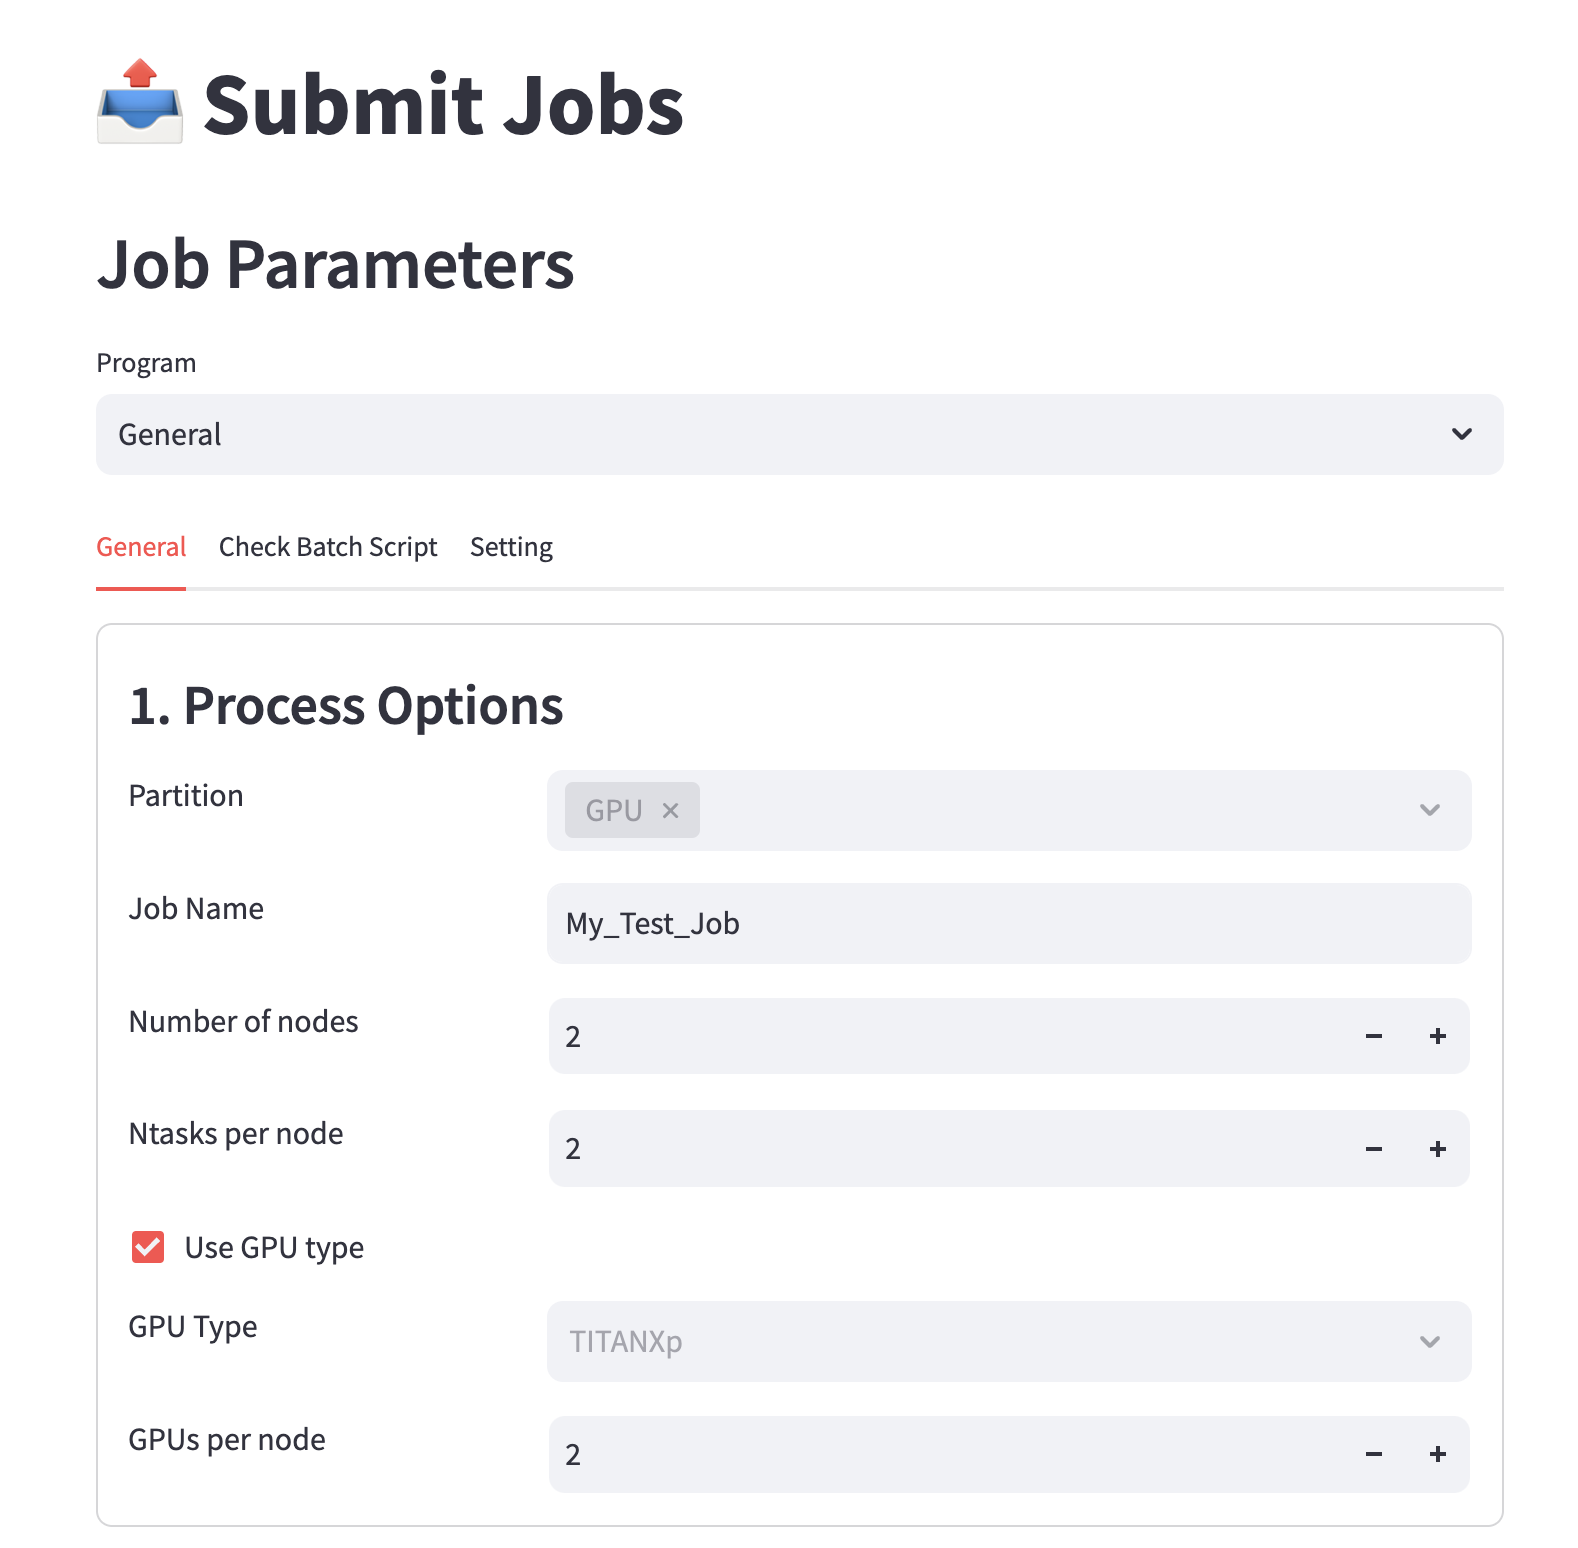1578x1548 pixels.
Task: Open the Program dropdown showing General
Action: pos(798,434)
